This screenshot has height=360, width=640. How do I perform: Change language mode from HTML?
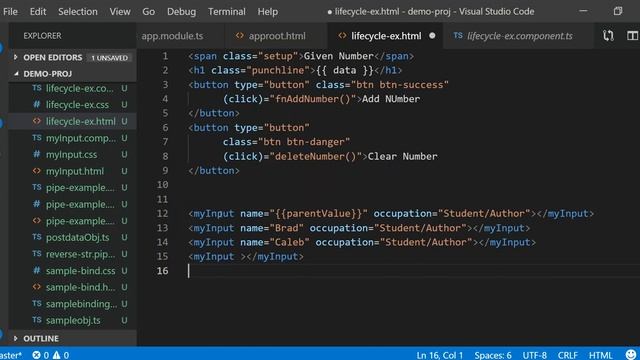pos(600,355)
